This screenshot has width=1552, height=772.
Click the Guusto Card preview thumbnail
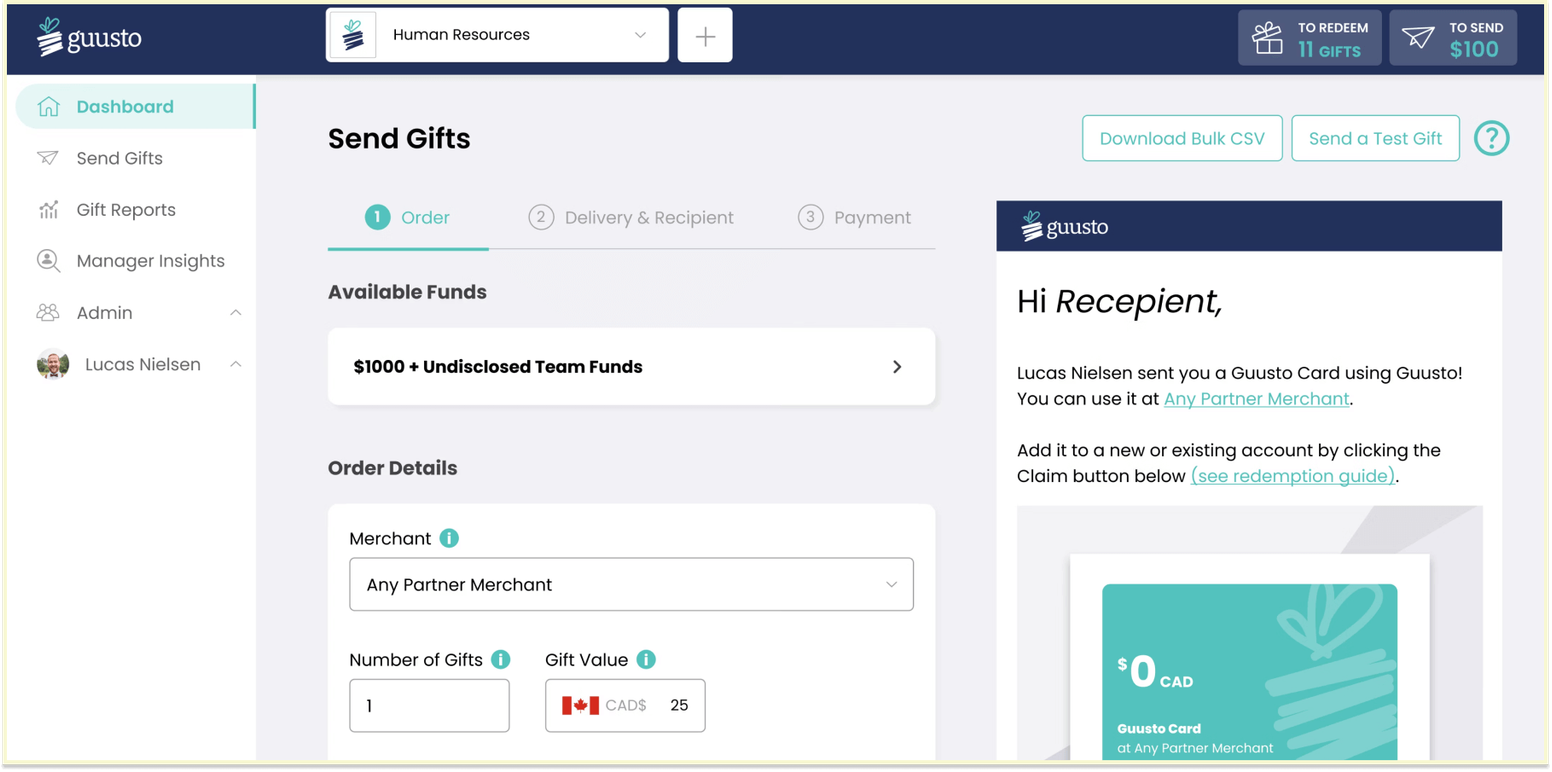pos(1249,672)
